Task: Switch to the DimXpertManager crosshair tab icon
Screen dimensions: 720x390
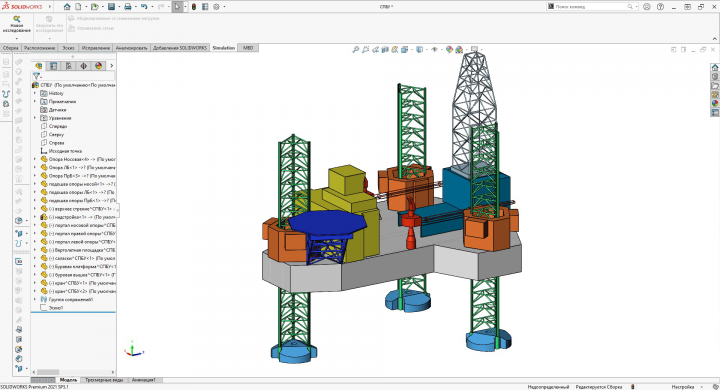Action: [84, 66]
